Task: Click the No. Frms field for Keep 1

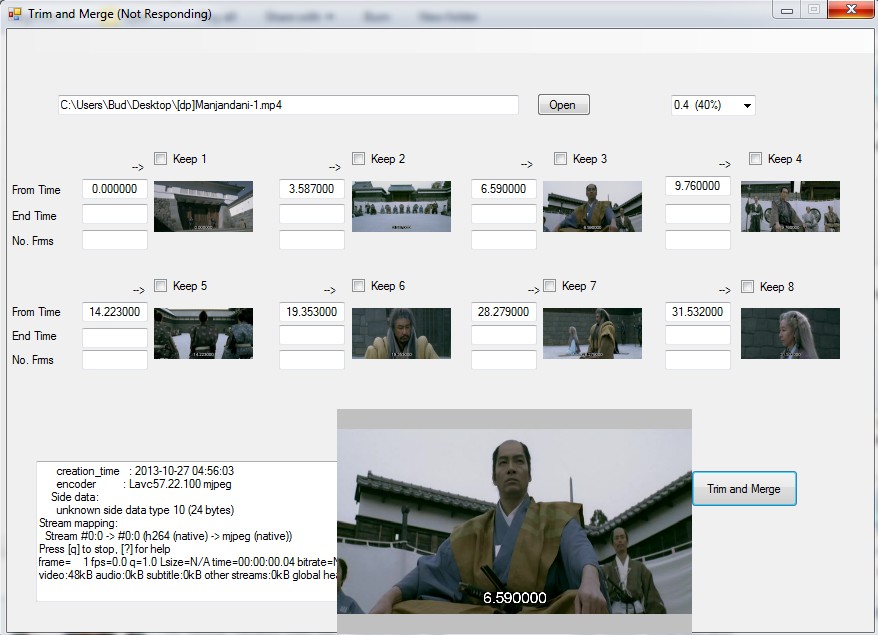Action: click(115, 240)
